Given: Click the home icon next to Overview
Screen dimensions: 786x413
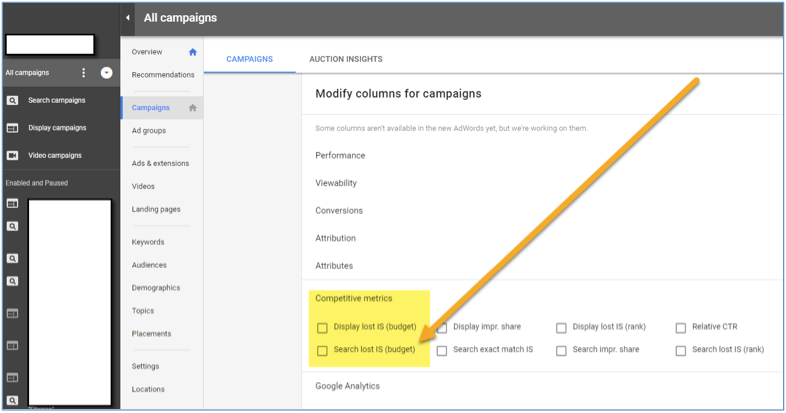Looking at the screenshot, I should (x=193, y=52).
